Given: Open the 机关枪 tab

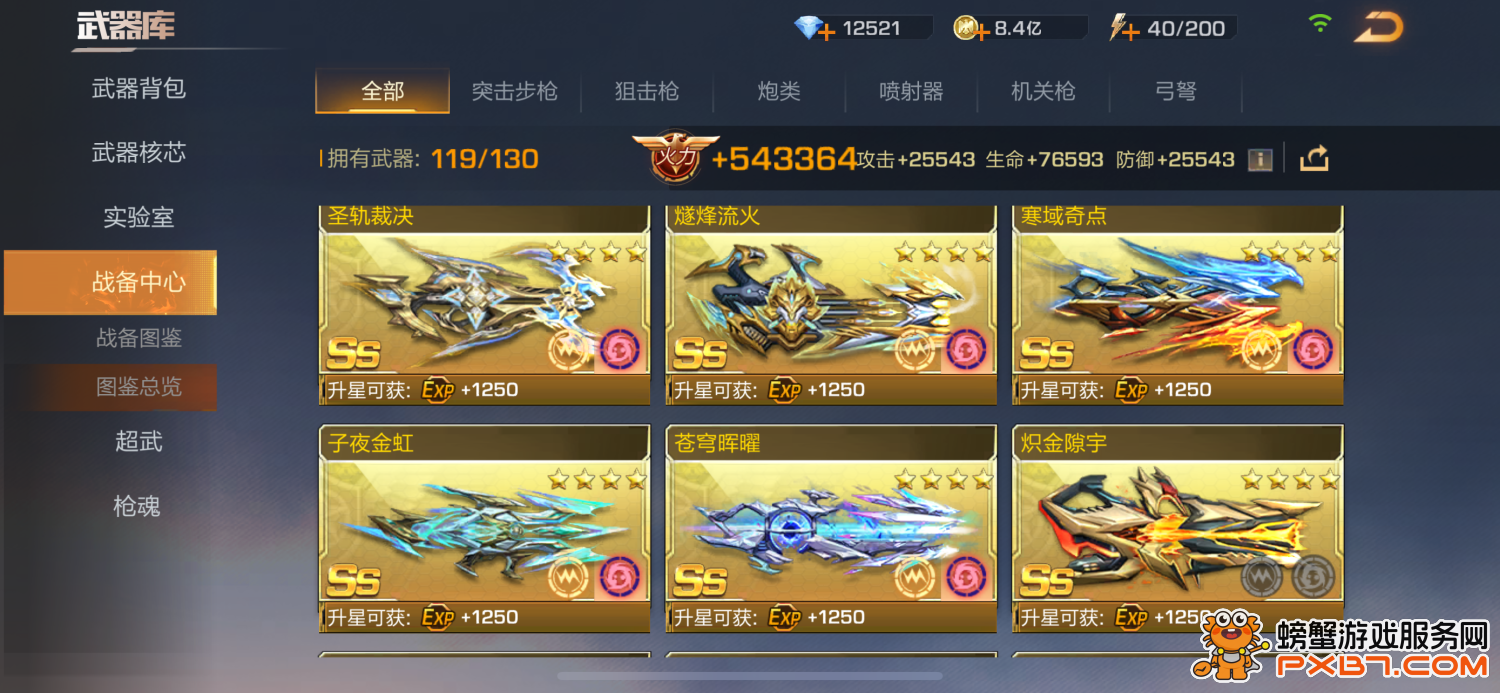Looking at the screenshot, I should 1043,92.
